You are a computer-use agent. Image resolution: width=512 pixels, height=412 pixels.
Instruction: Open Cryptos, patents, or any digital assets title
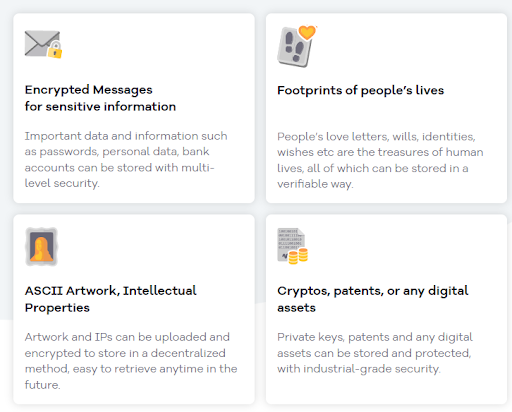[373, 299]
